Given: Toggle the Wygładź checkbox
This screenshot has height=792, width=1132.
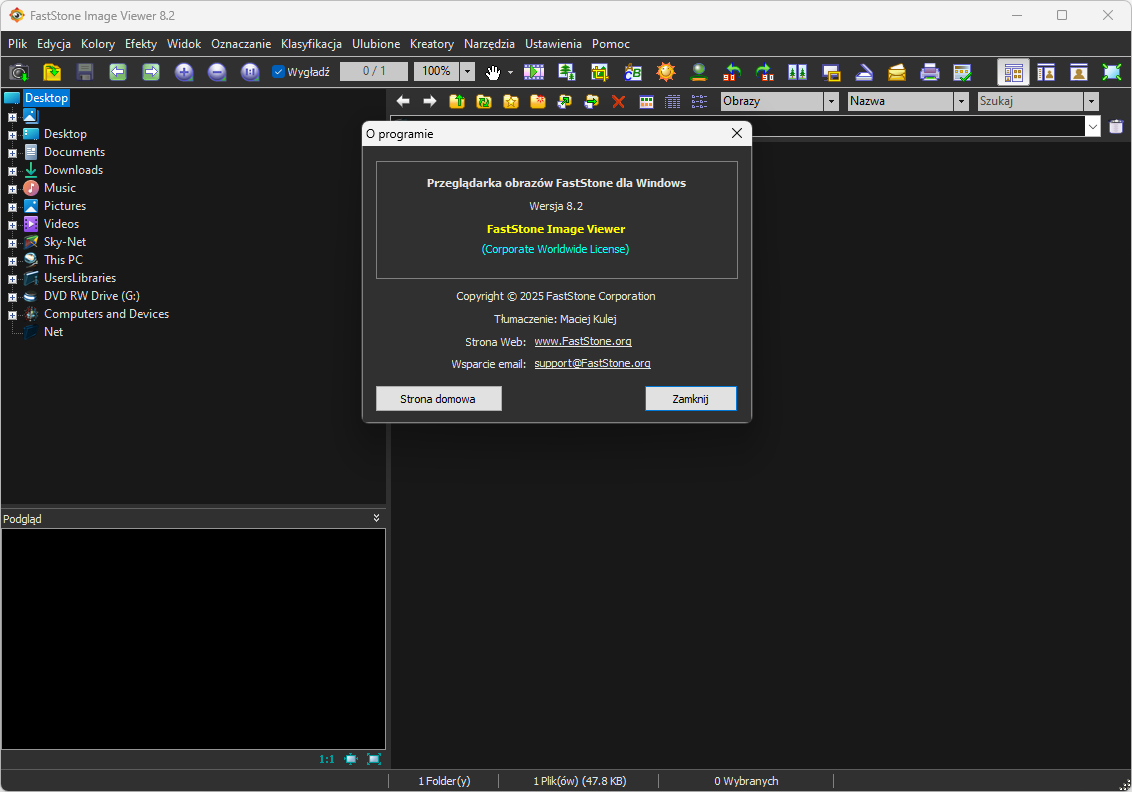Looking at the screenshot, I should pos(278,71).
